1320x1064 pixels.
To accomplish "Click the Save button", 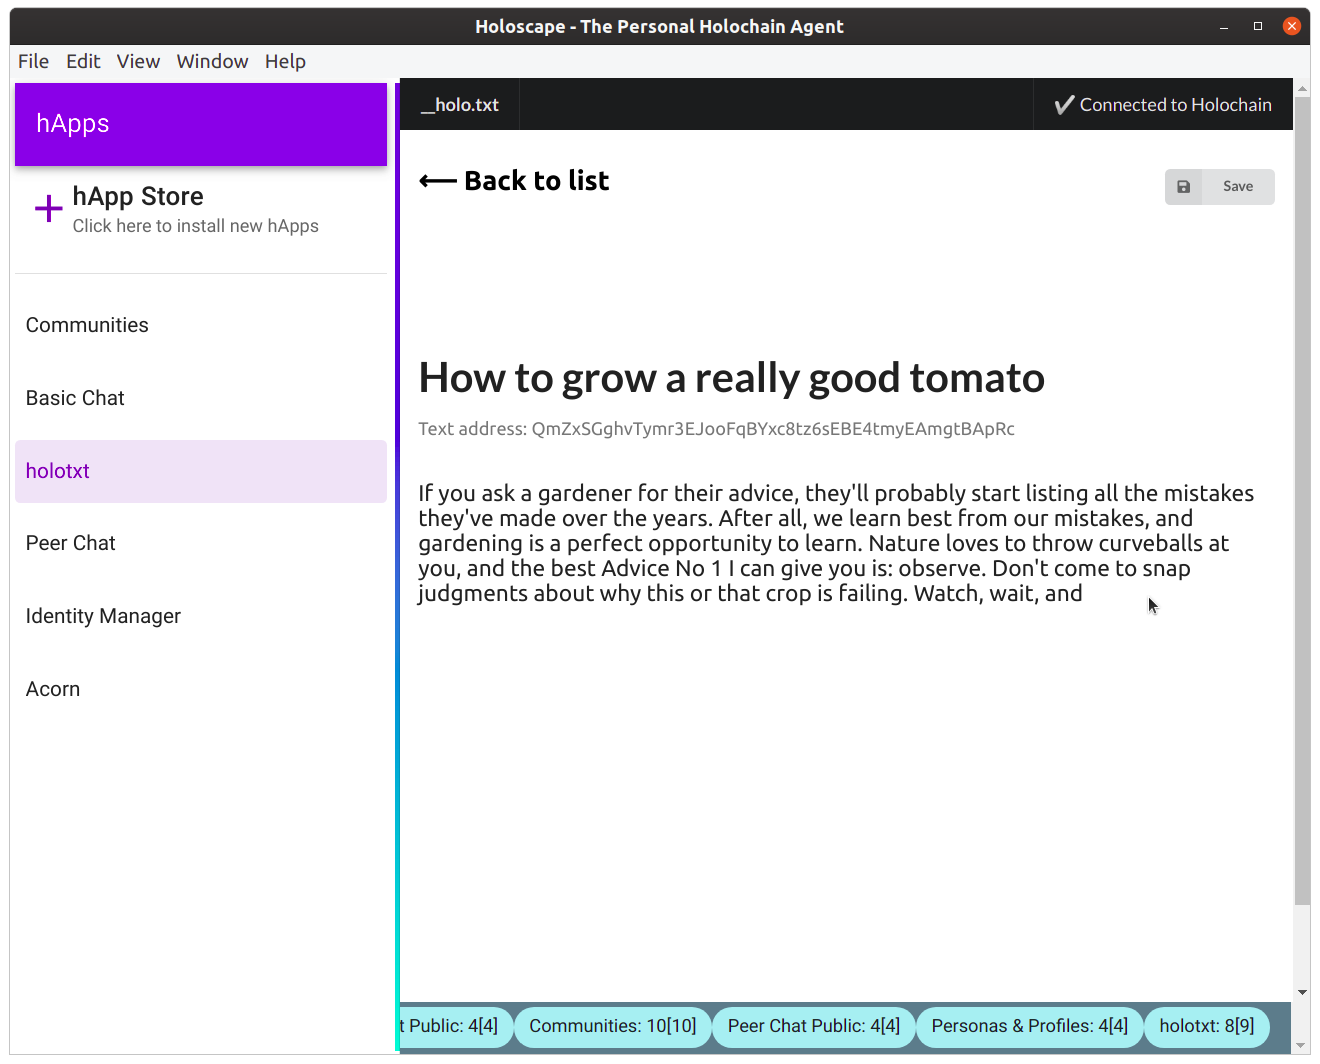I will pyautogui.click(x=1219, y=187).
